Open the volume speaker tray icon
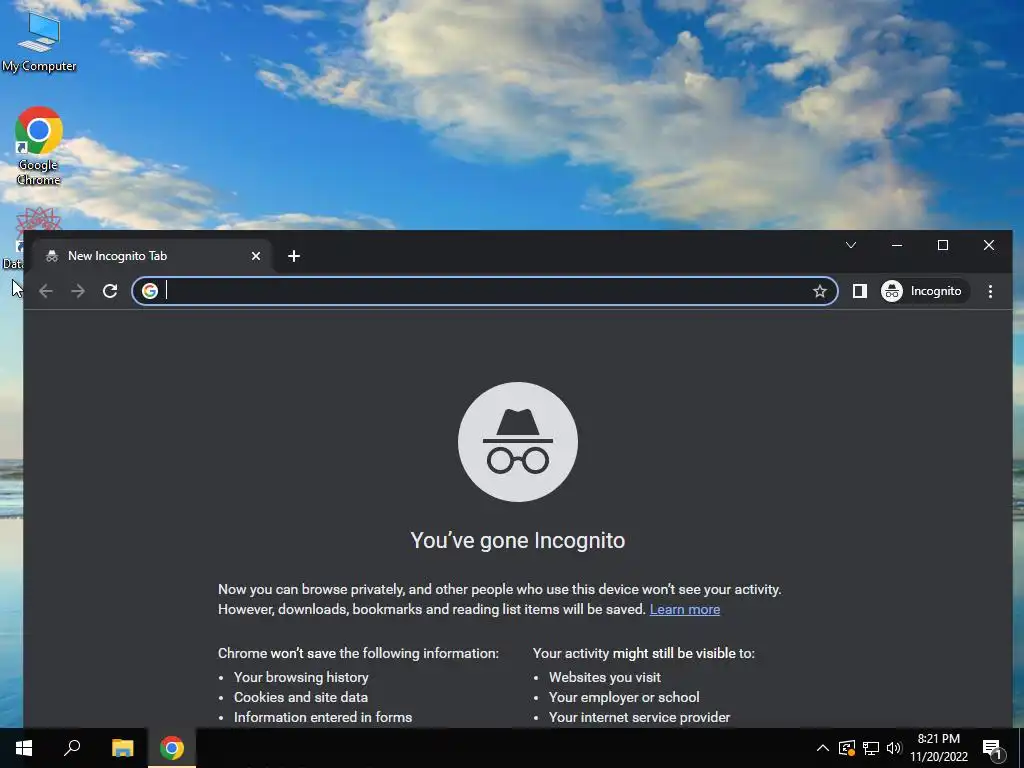1024x768 pixels. click(x=894, y=748)
